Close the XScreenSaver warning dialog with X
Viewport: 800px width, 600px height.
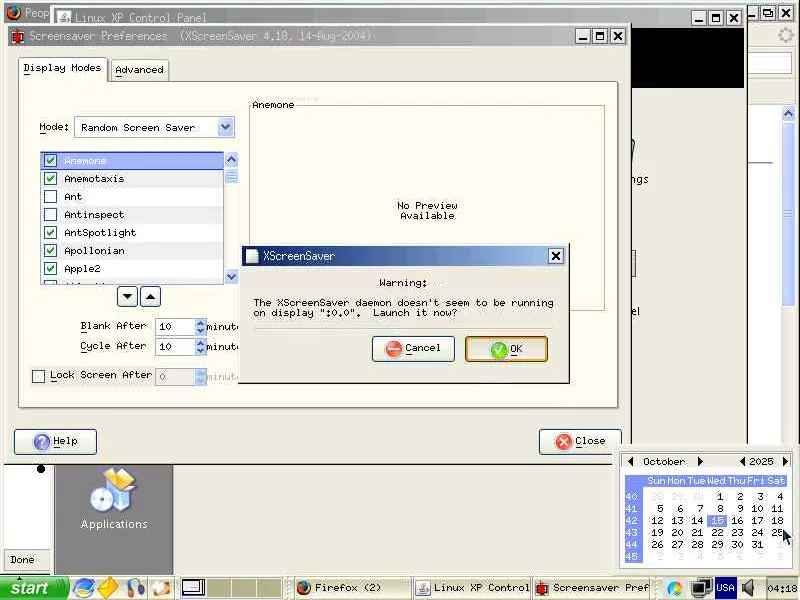tap(556, 256)
